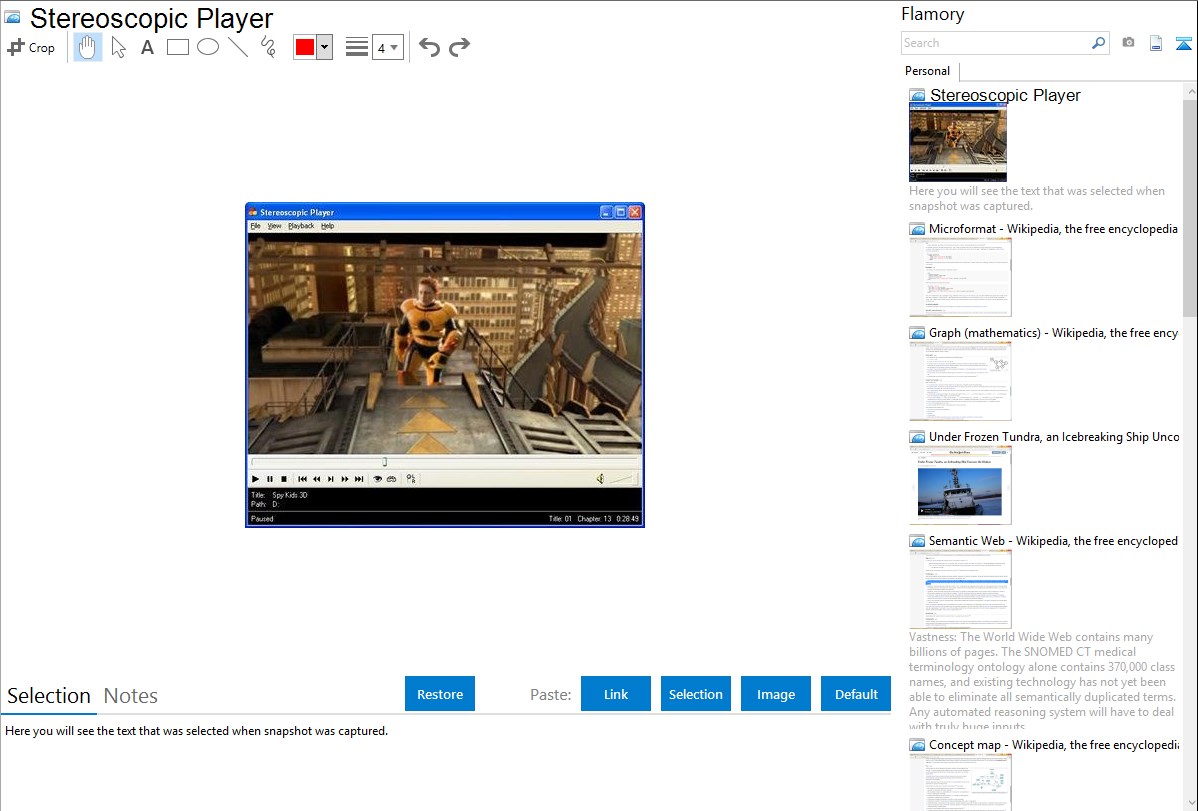This screenshot has width=1198, height=811.
Task: Activate the hand pan tool
Action: (88, 47)
